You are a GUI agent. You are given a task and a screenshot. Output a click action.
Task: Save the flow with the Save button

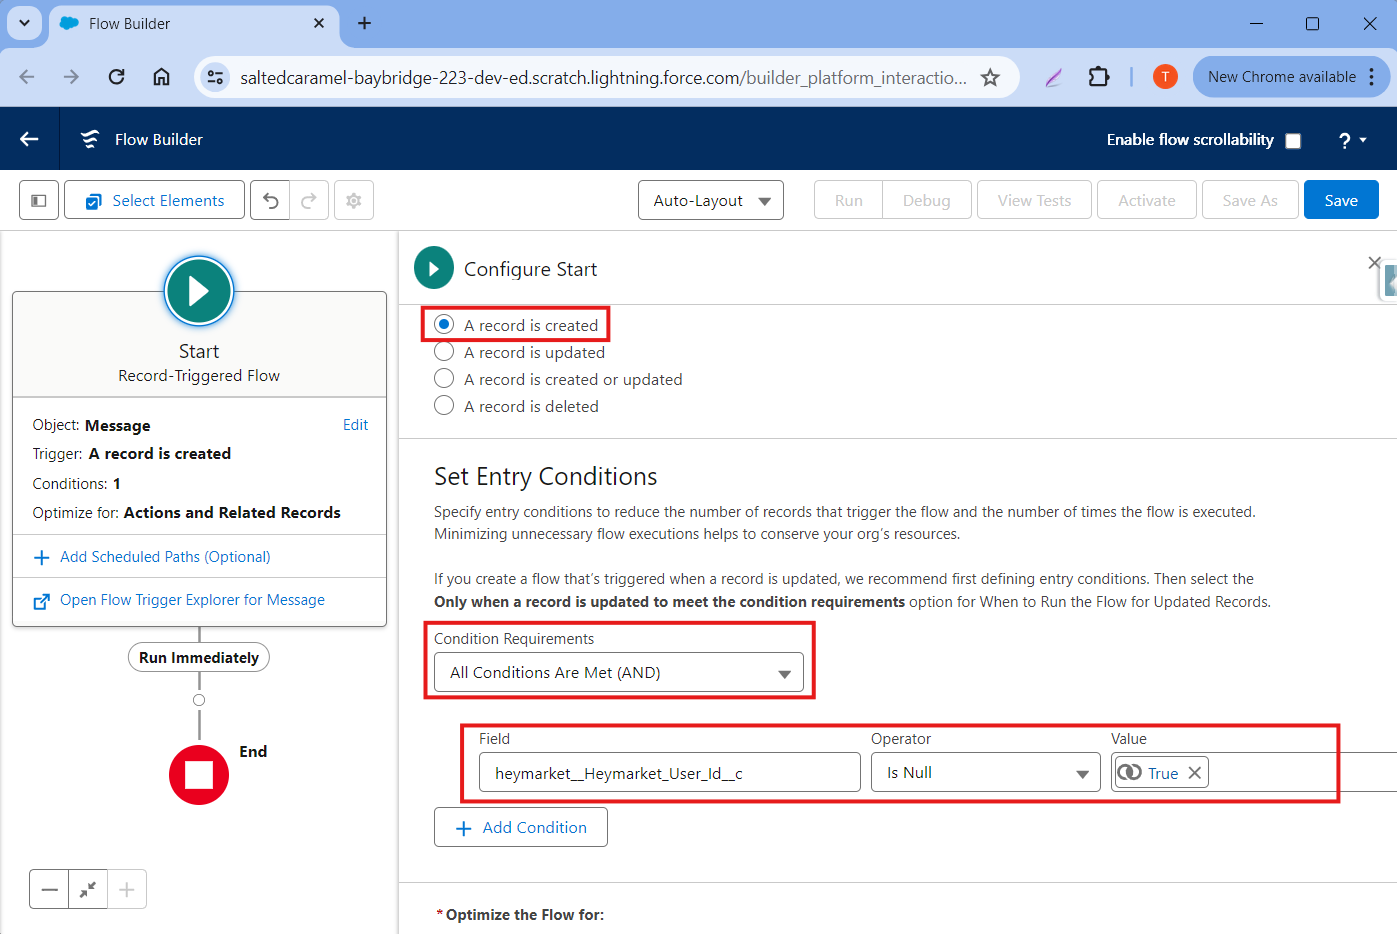[x=1341, y=200]
